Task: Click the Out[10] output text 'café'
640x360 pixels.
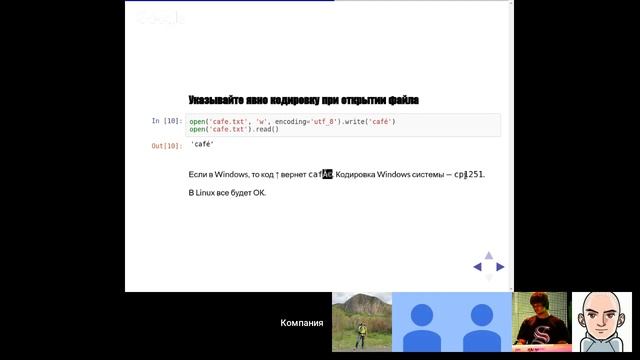Action: pyautogui.click(x=202, y=144)
